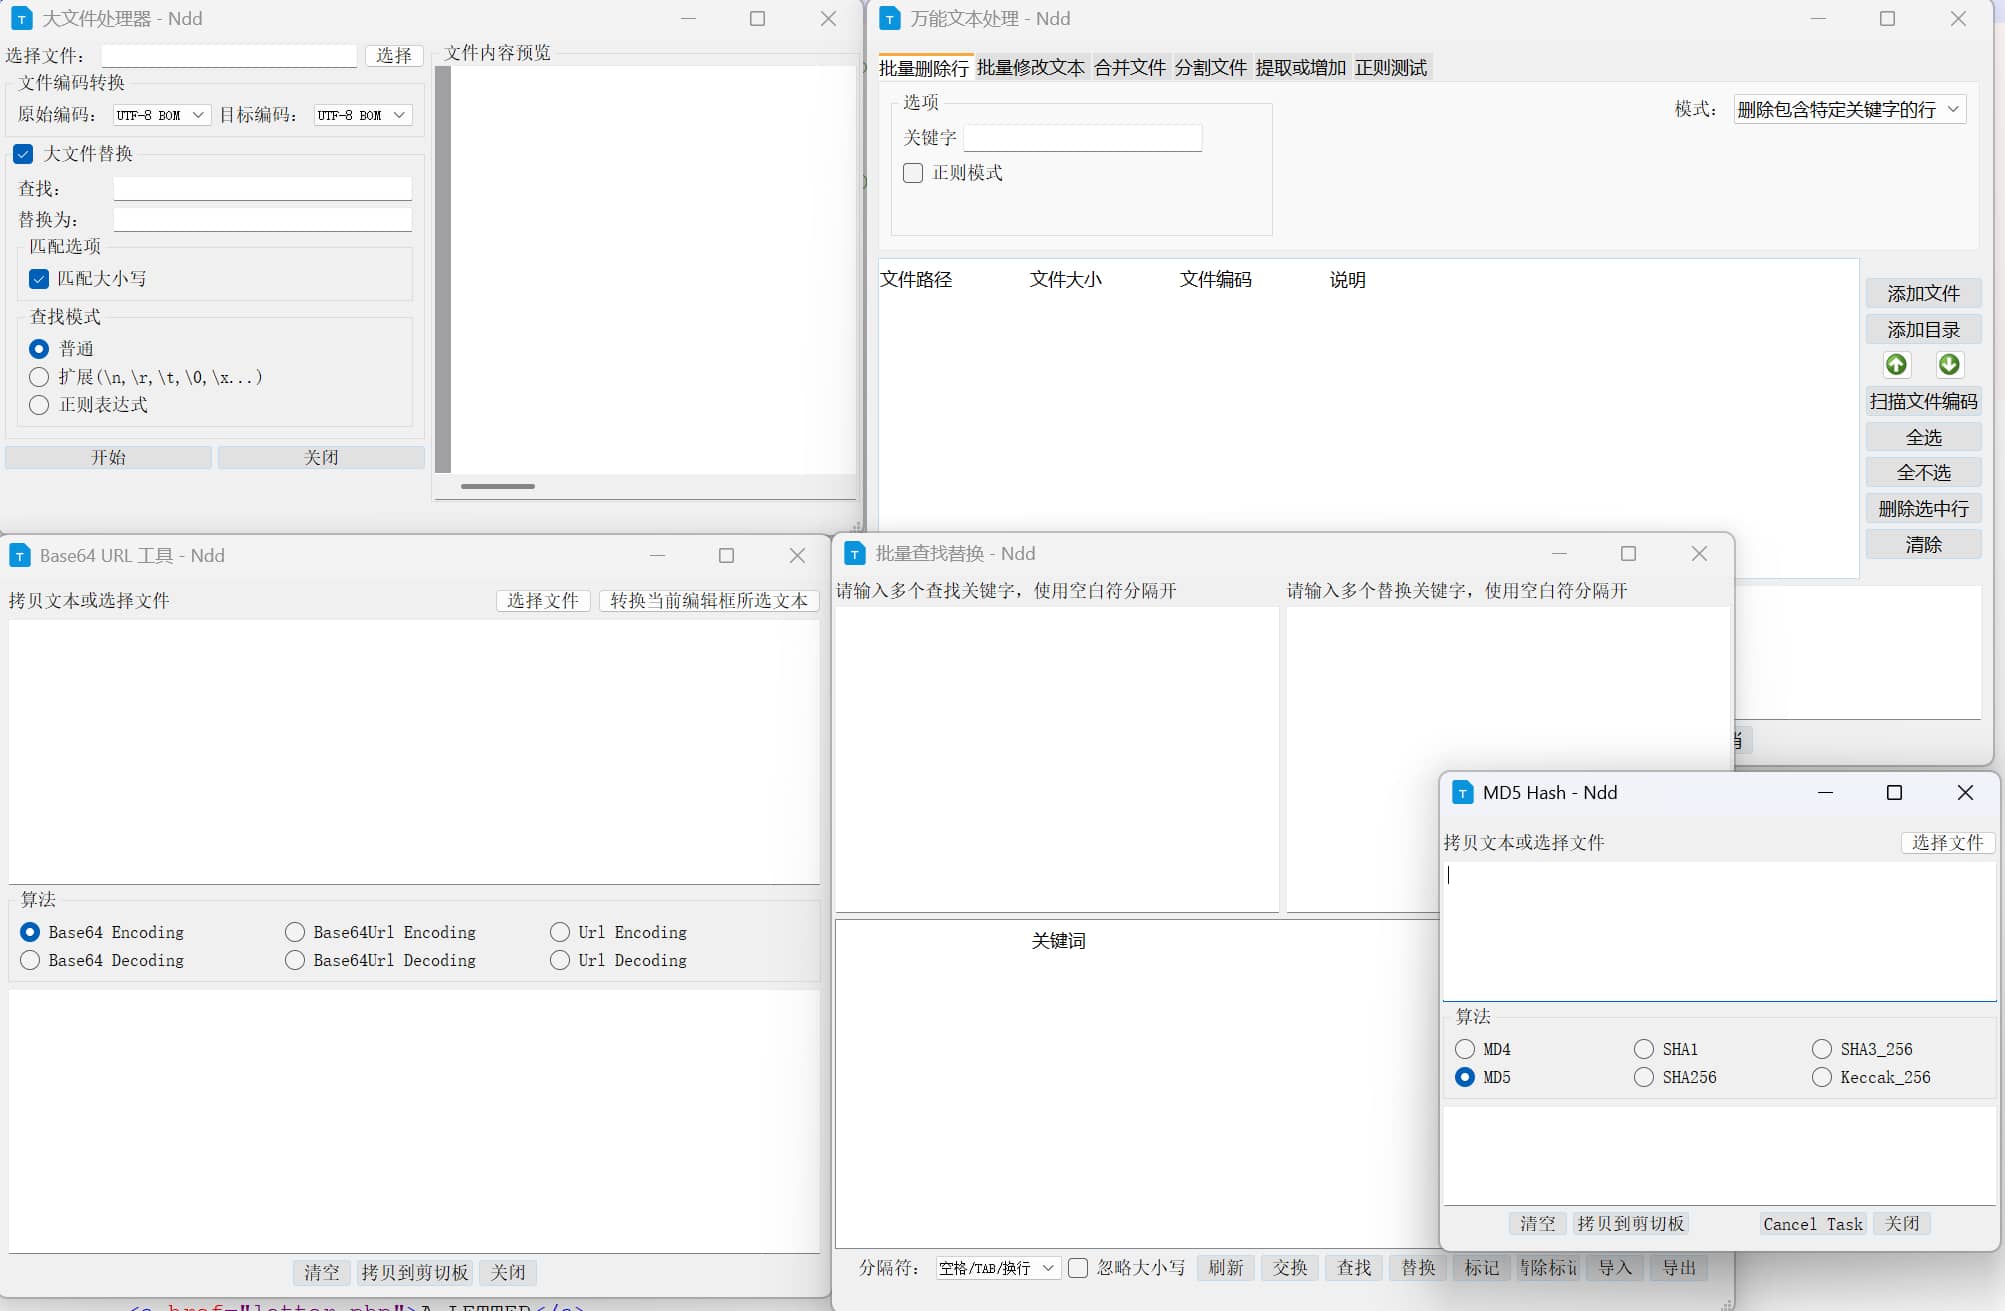This screenshot has width=2005, height=1311.
Task: Click the green move-down arrow icon
Action: click(1949, 365)
